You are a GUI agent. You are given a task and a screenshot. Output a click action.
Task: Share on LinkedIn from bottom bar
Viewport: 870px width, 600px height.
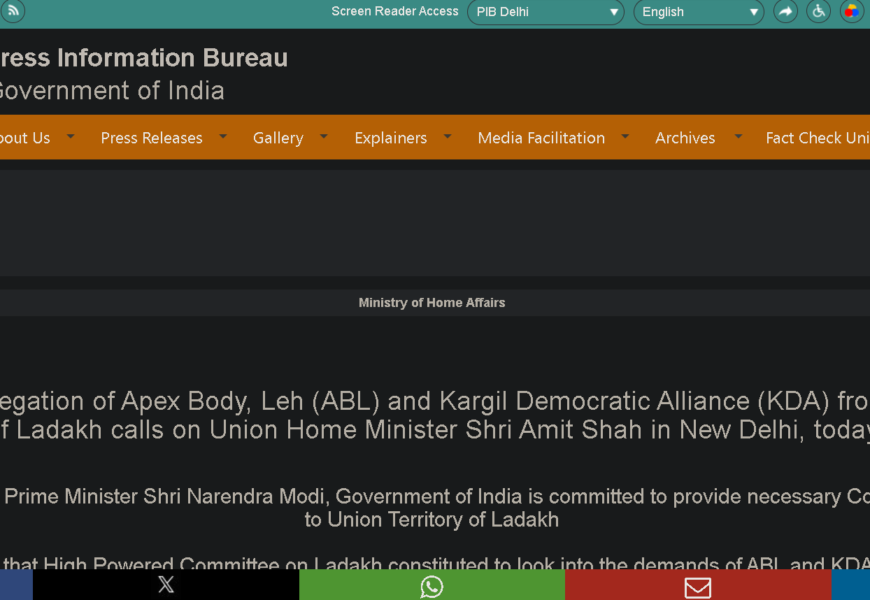pos(851,586)
